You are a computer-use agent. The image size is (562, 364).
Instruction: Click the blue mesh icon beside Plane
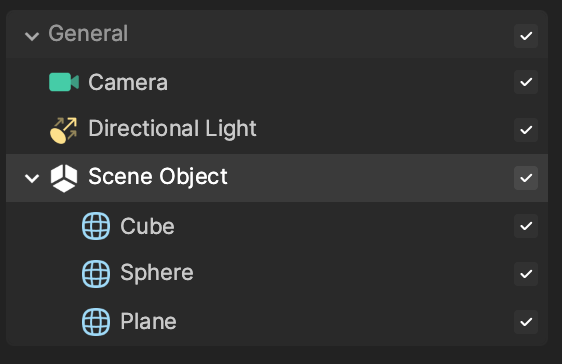pyautogui.click(x=96, y=322)
